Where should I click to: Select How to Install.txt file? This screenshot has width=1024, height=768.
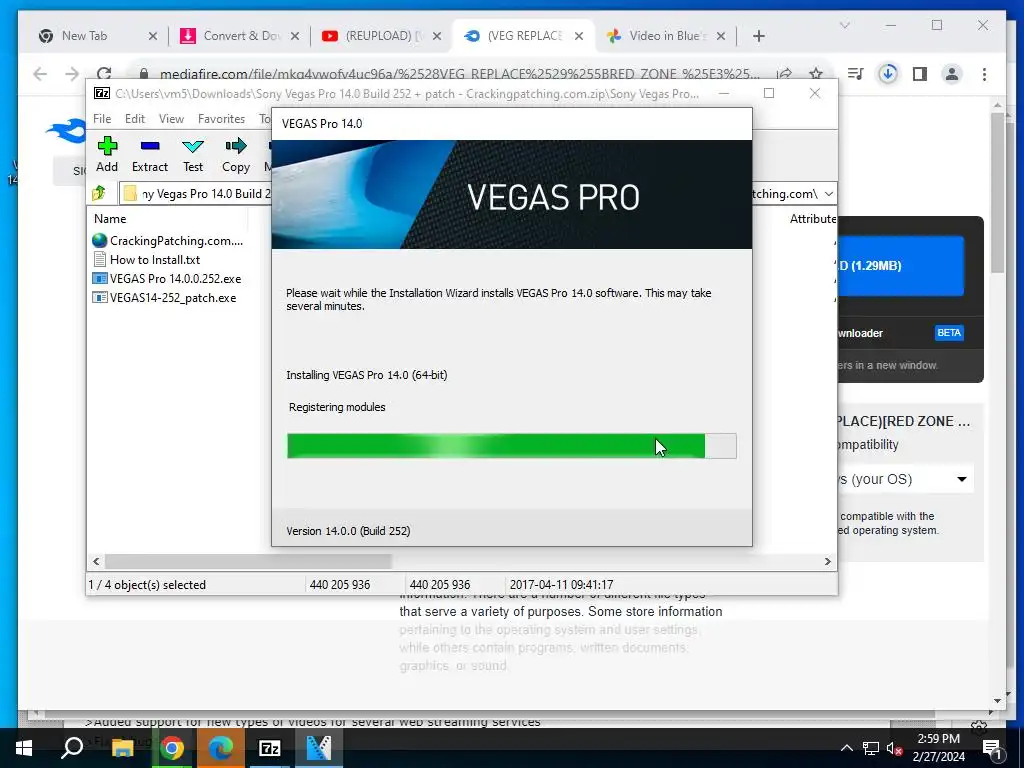point(146,259)
